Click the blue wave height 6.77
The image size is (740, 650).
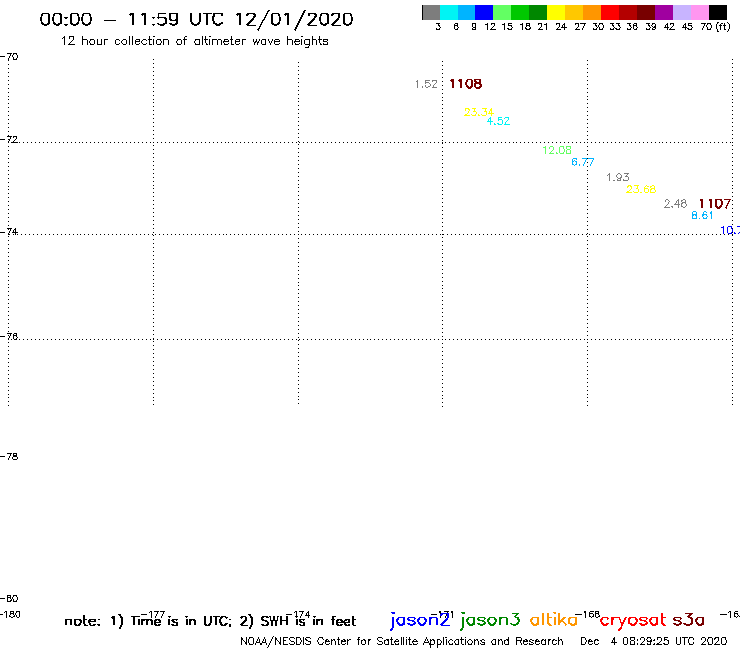pos(582,162)
